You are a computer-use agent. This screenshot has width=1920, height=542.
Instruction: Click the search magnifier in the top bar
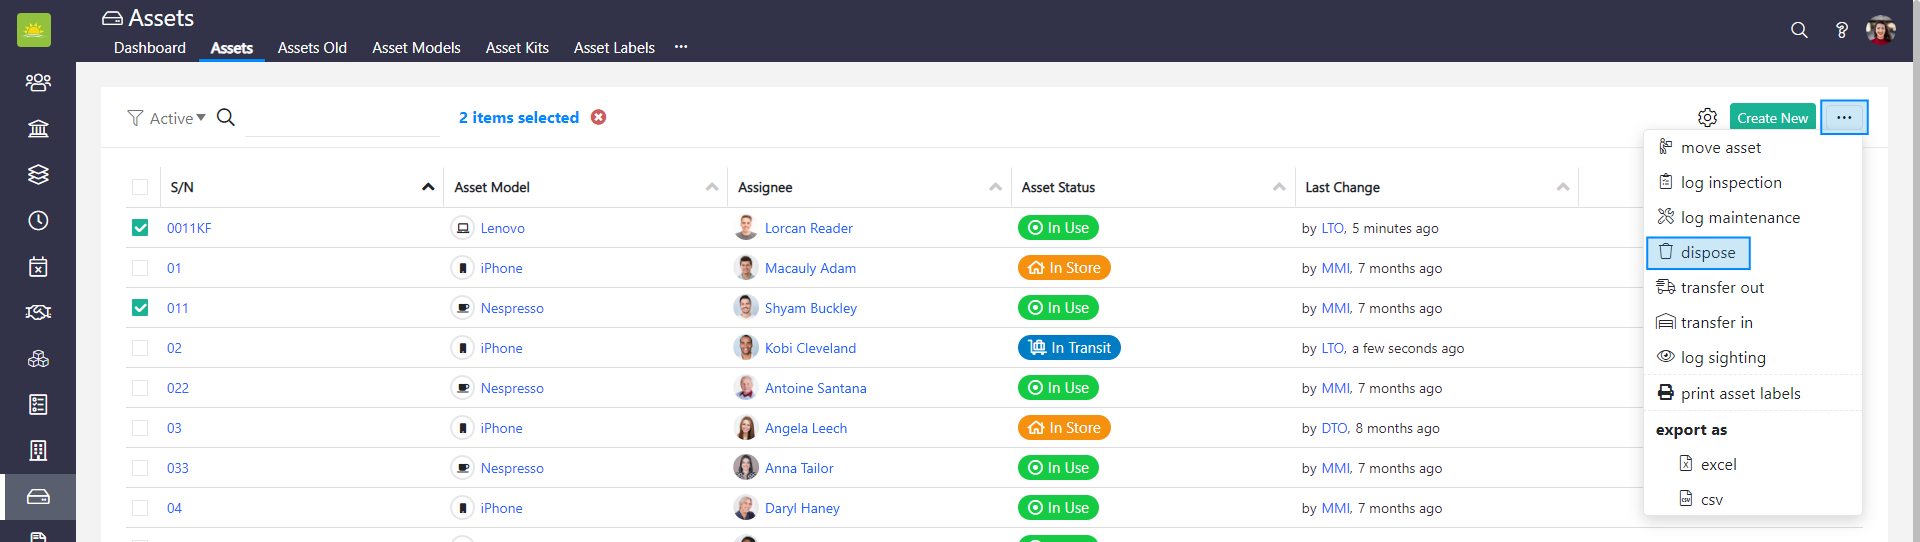(x=1799, y=30)
